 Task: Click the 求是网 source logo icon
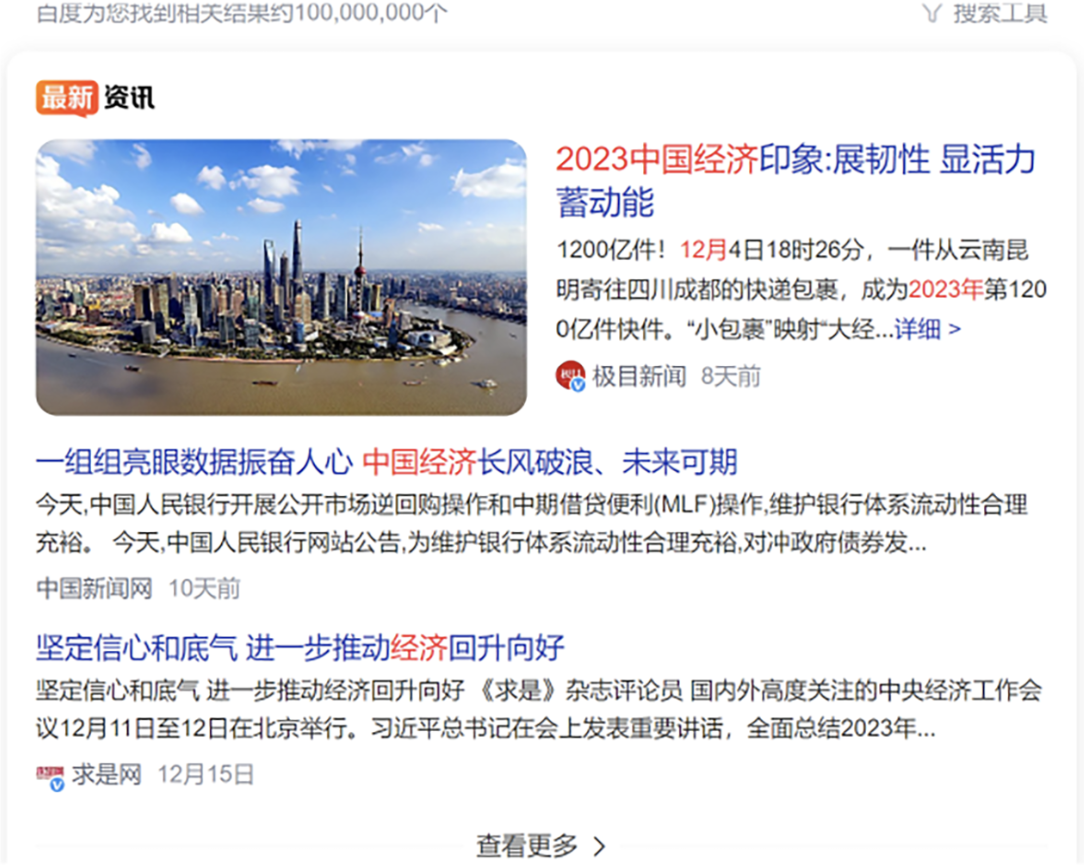[50, 776]
